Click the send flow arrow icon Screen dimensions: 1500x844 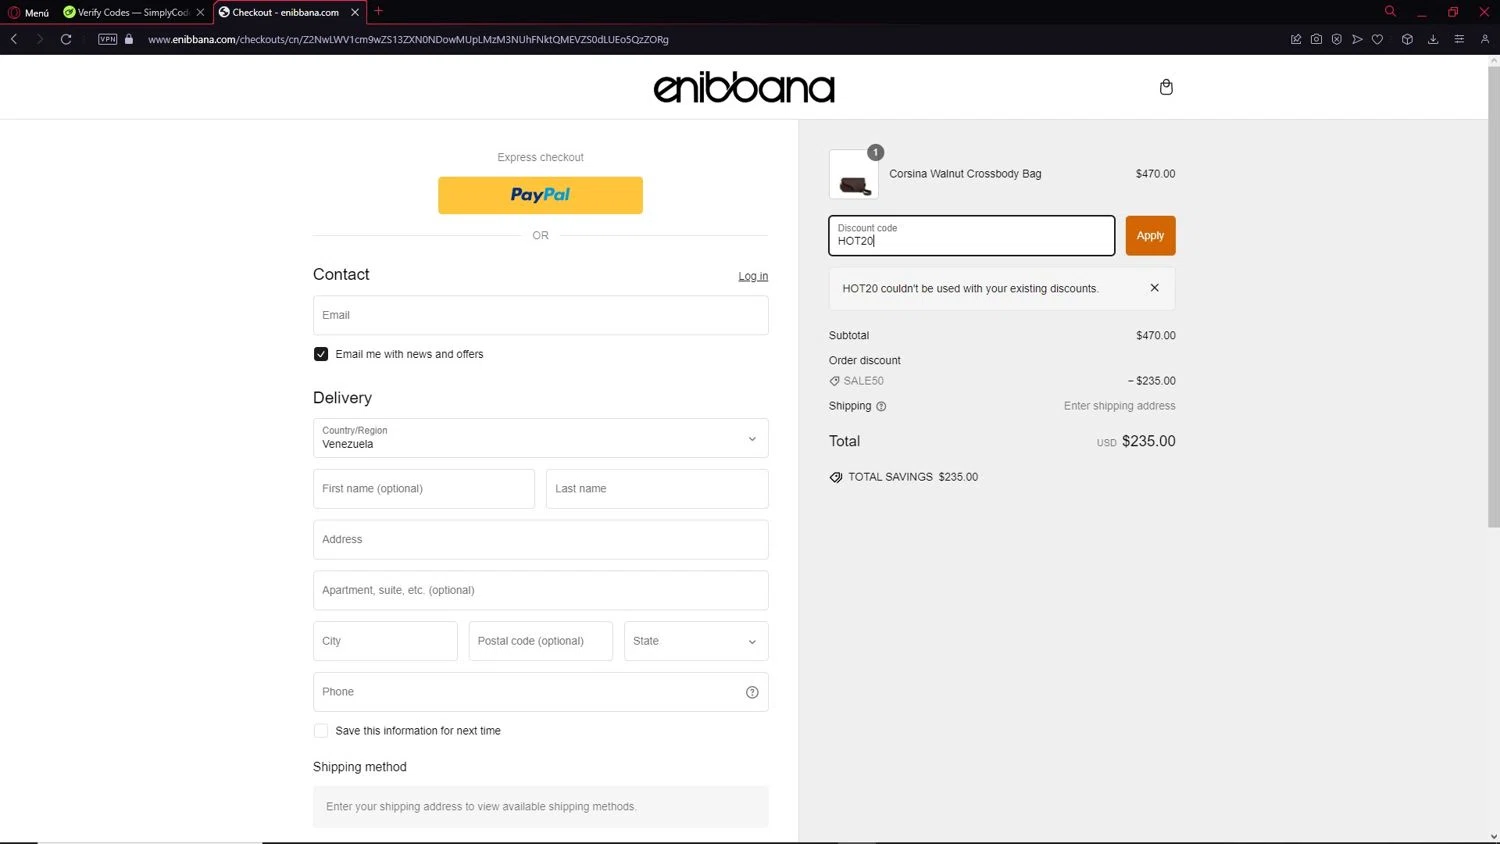coord(1357,39)
